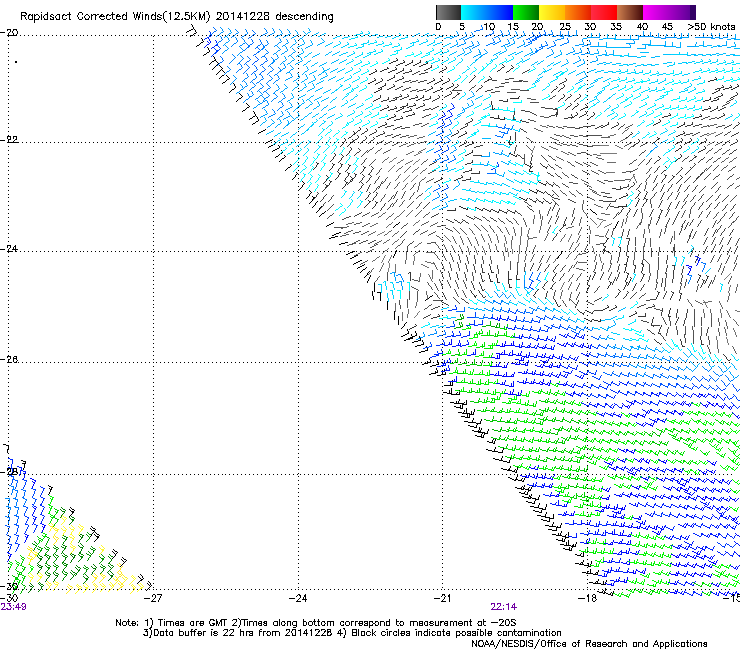Click the '-21' longitude label on the bottom axis
The height and width of the screenshot is (650, 740).
click(442, 598)
